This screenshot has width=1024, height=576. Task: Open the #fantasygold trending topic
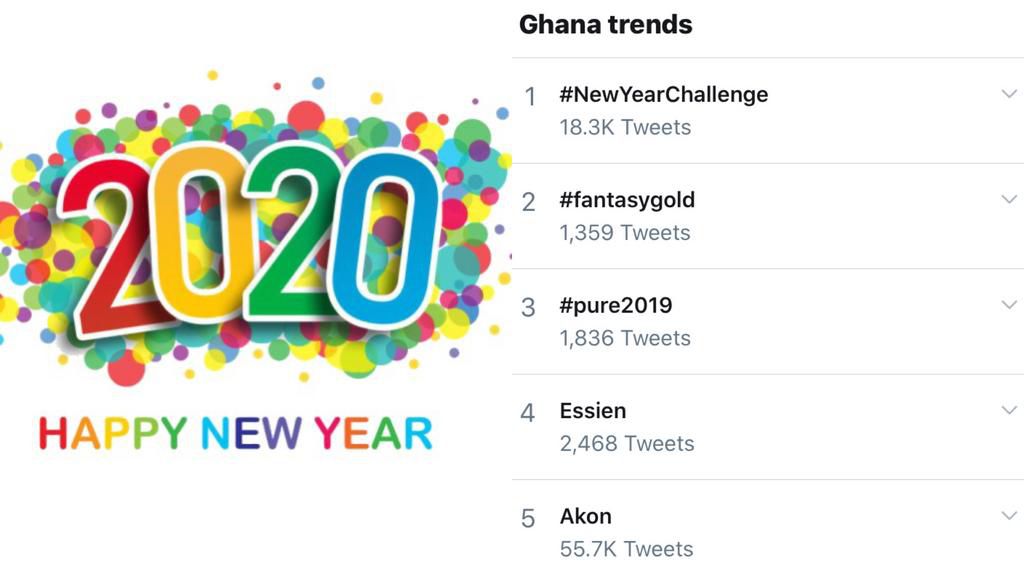click(x=626, y=199)
